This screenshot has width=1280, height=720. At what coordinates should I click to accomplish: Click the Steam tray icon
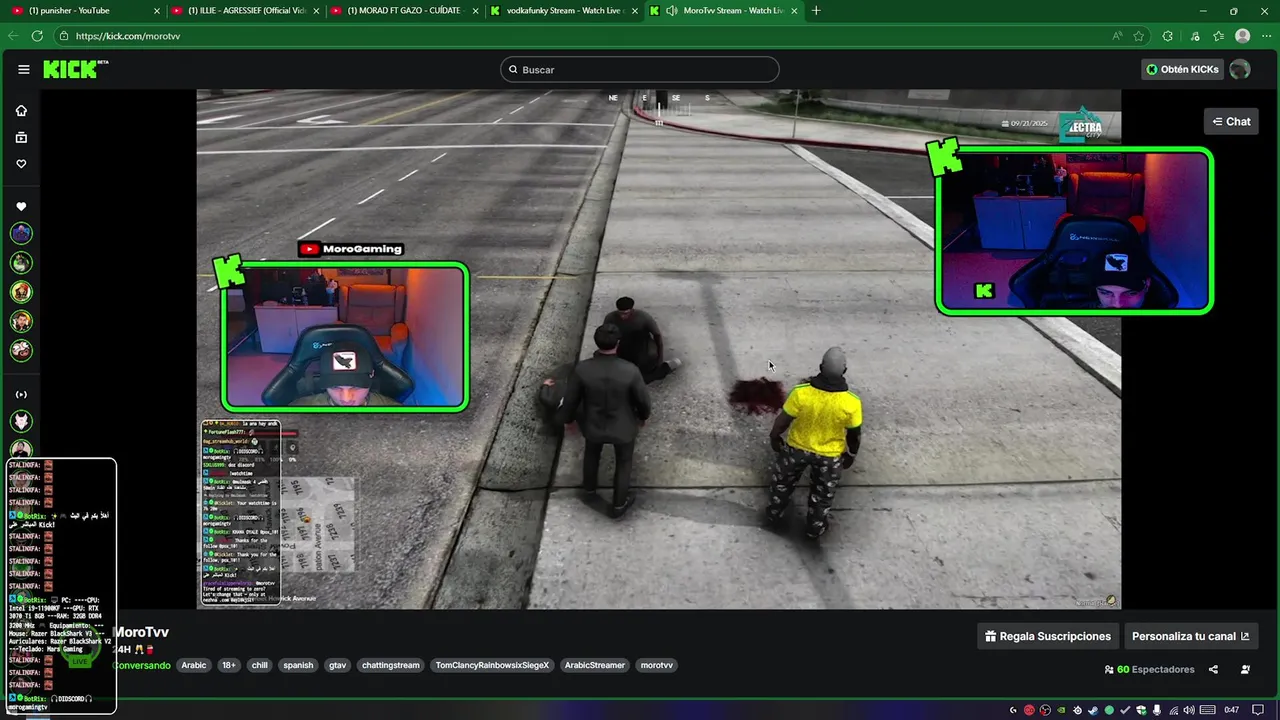point(1093,710)
